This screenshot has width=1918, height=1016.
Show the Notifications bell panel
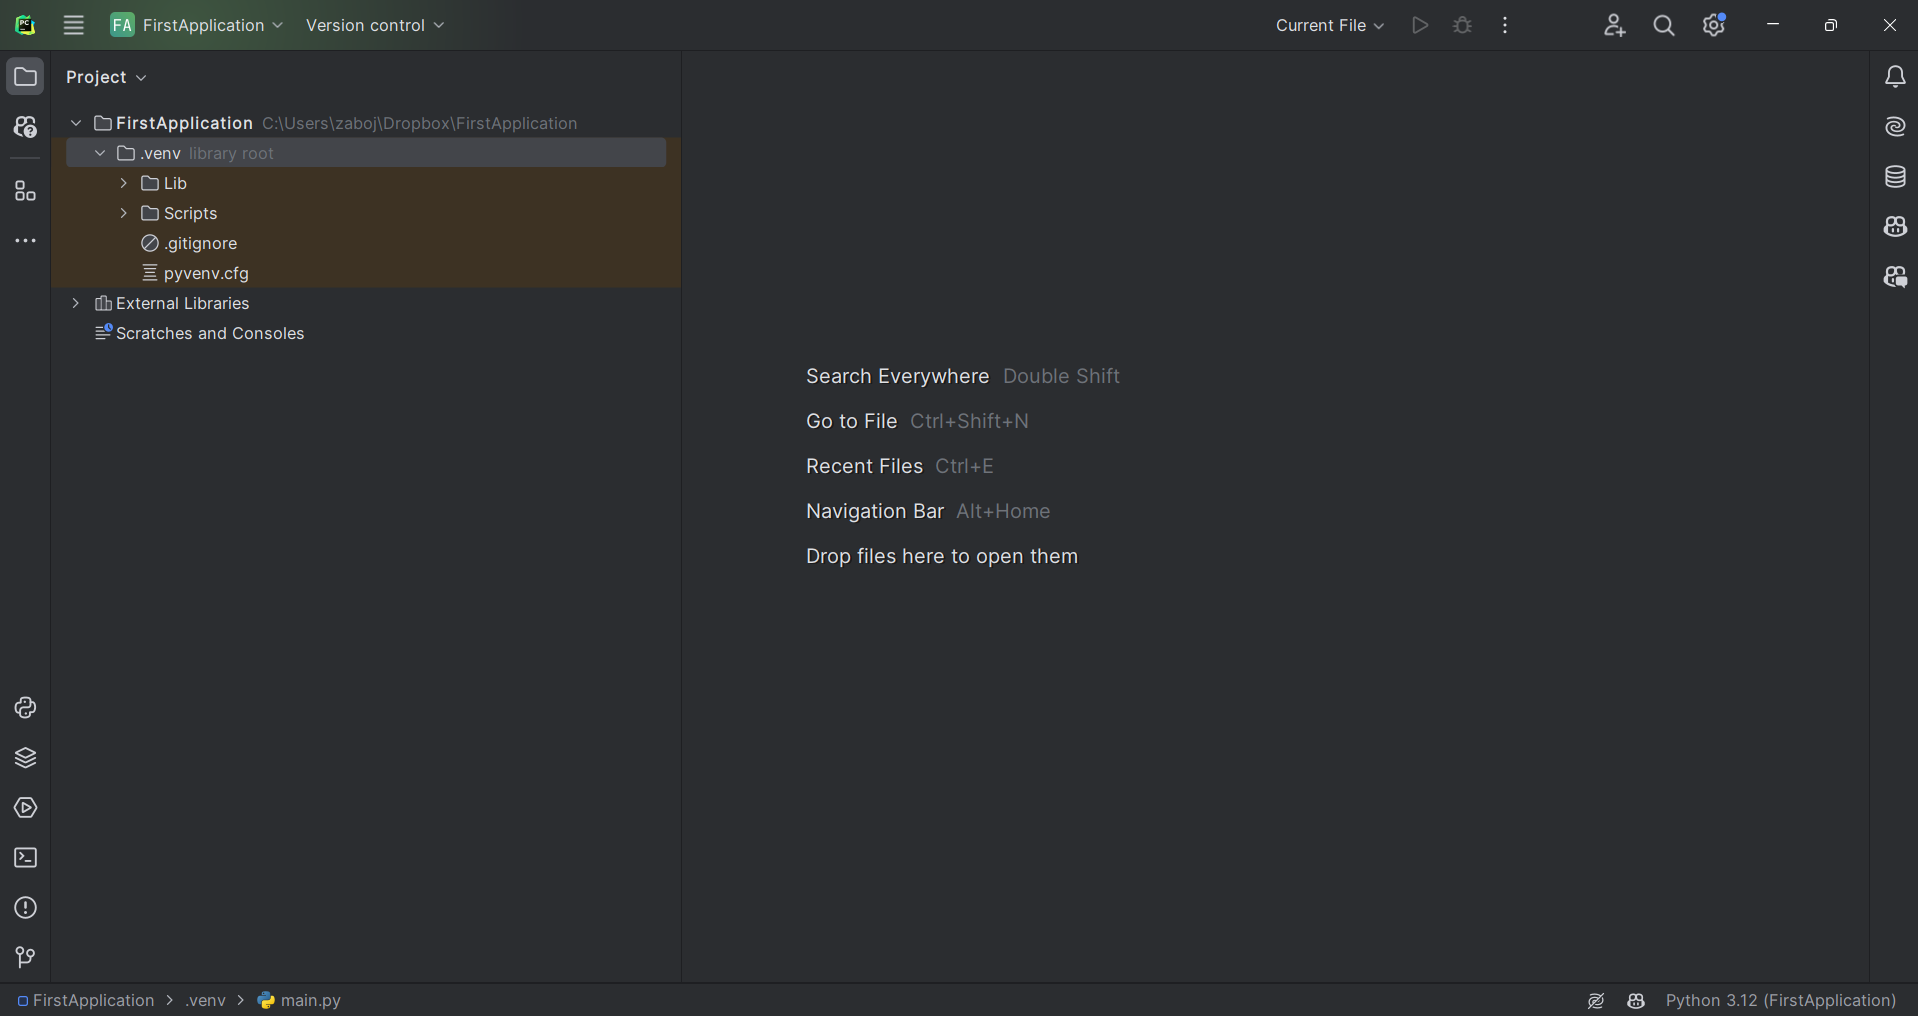[1895, 77]
